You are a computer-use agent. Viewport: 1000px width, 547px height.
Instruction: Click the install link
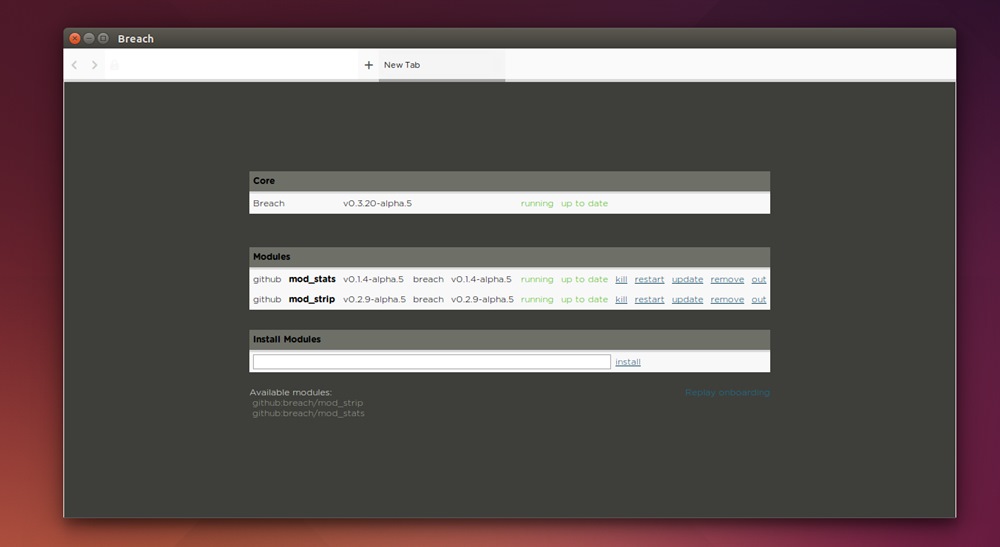(x=628, y=362)
